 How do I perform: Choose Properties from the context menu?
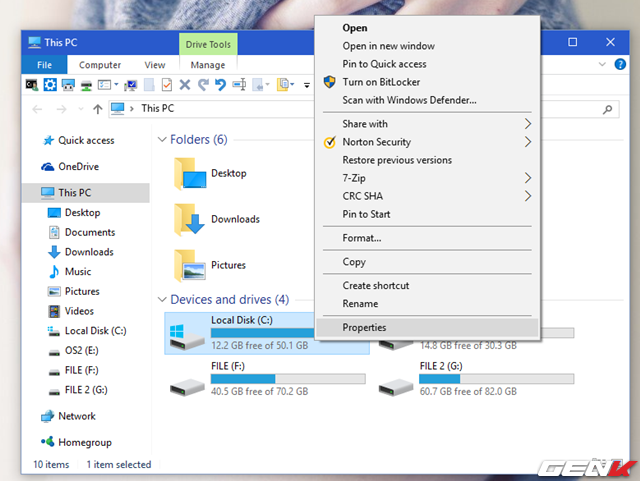364,327
